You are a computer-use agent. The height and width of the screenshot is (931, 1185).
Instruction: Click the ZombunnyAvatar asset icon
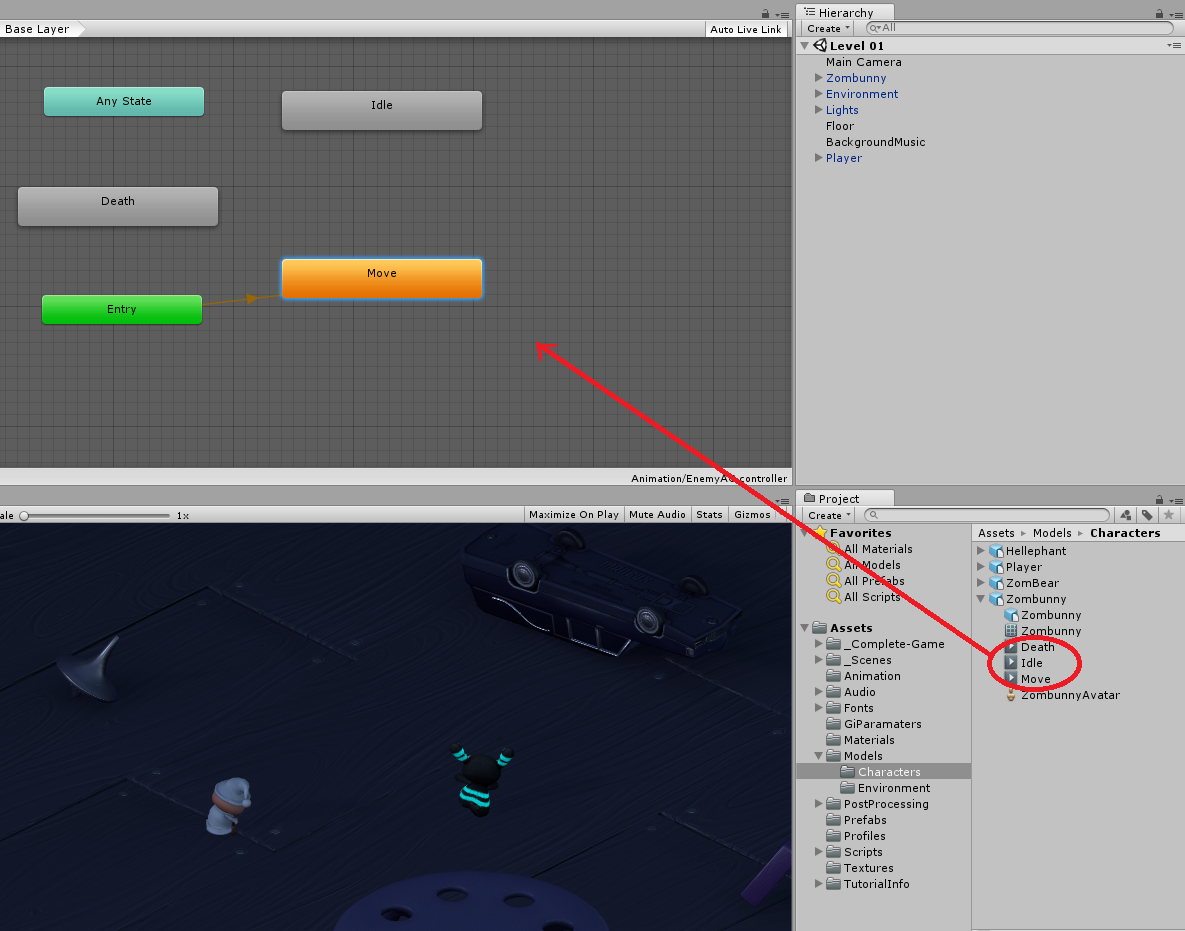tap(1011, 695)
